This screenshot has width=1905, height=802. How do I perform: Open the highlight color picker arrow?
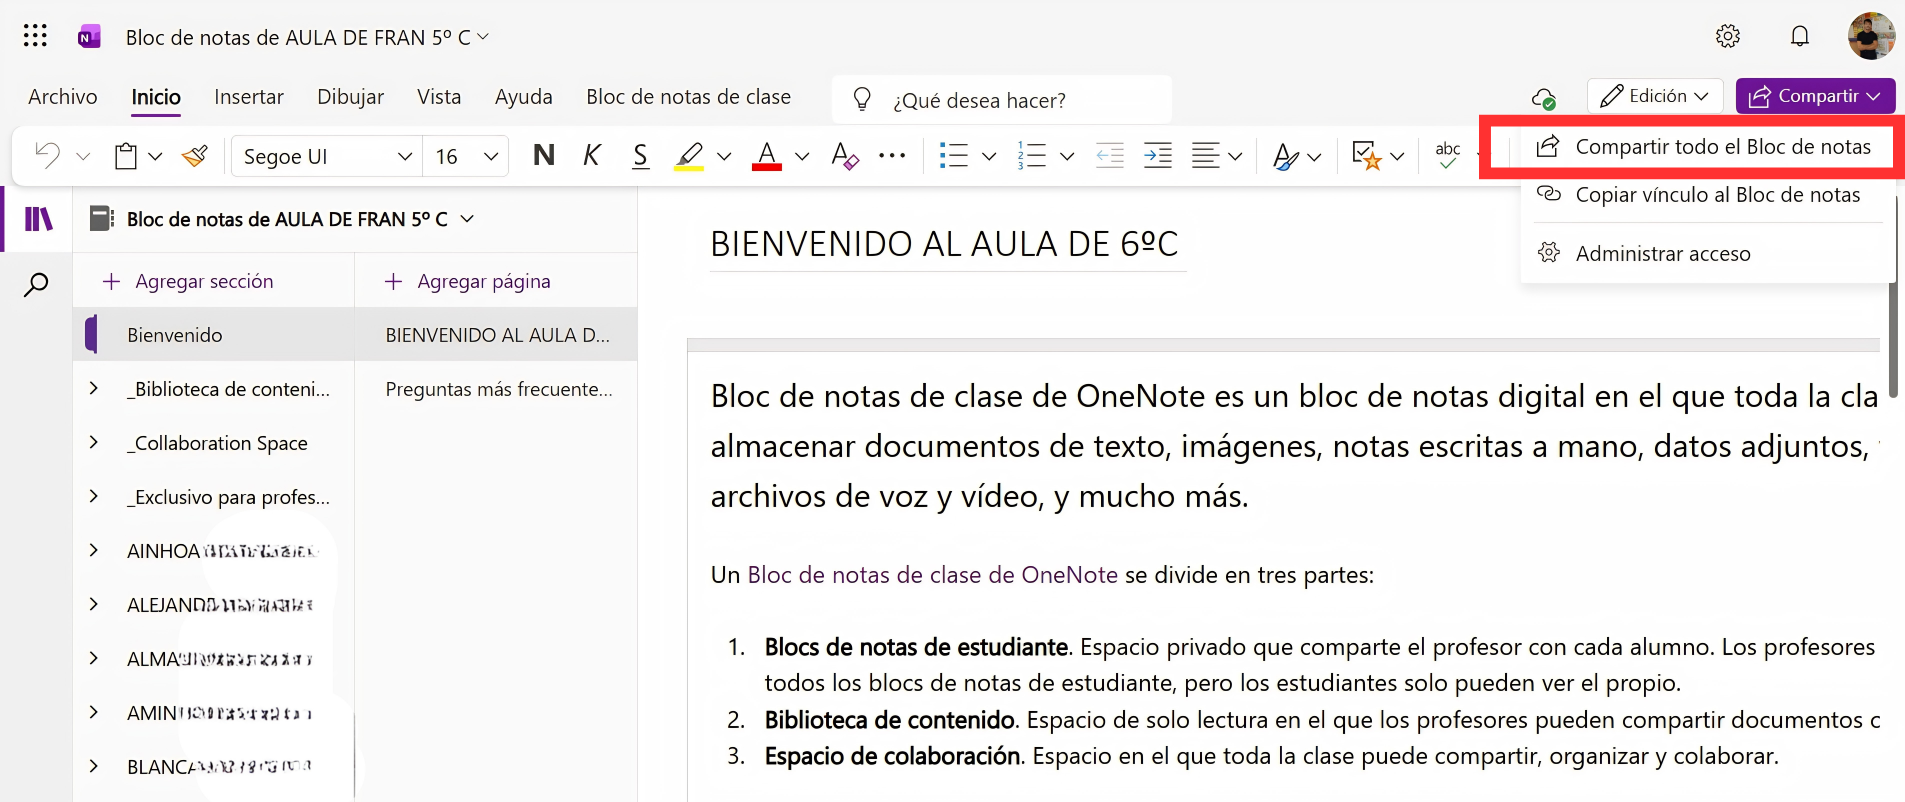coord(724,157)
